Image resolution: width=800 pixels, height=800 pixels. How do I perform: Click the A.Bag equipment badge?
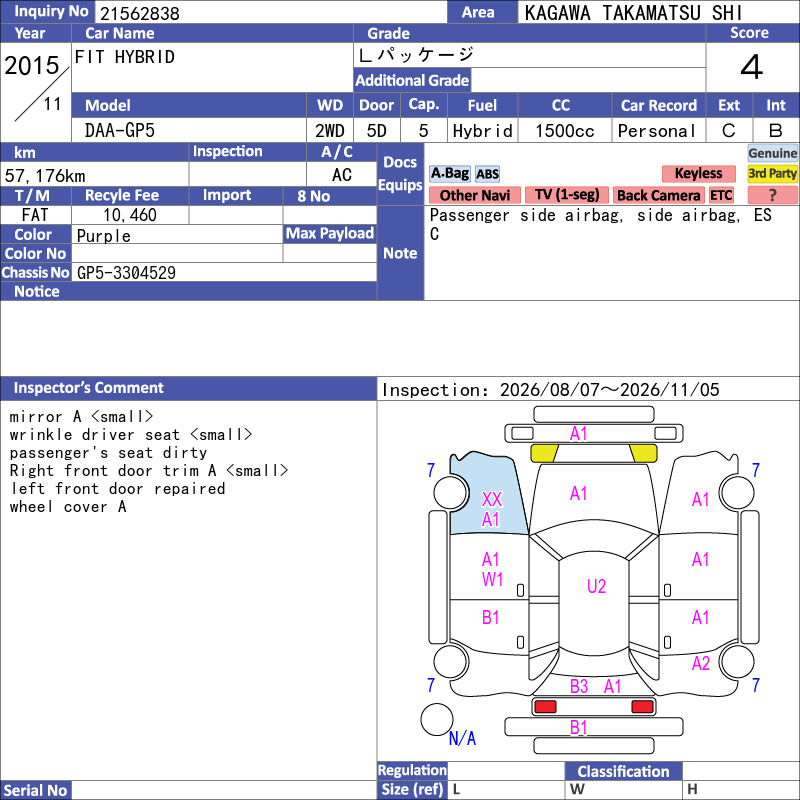pos(449,173)
